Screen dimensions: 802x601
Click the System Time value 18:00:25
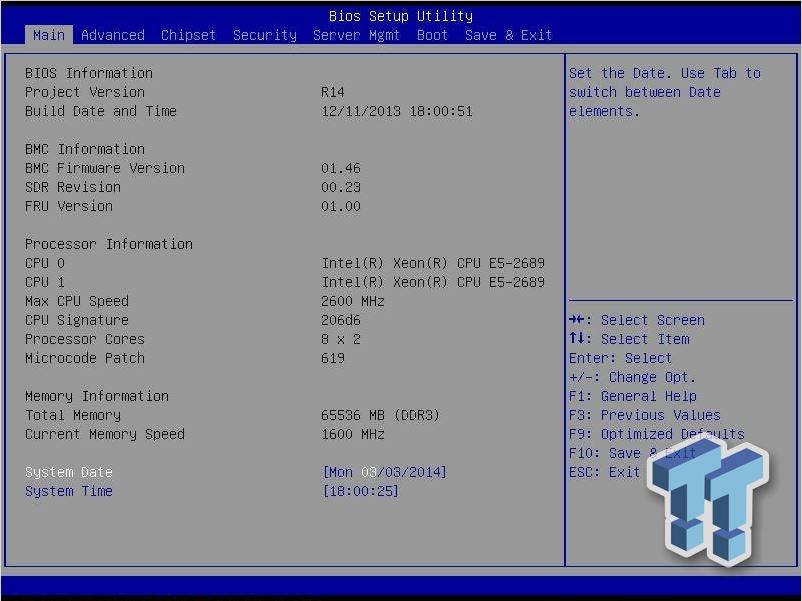[360, 491]
